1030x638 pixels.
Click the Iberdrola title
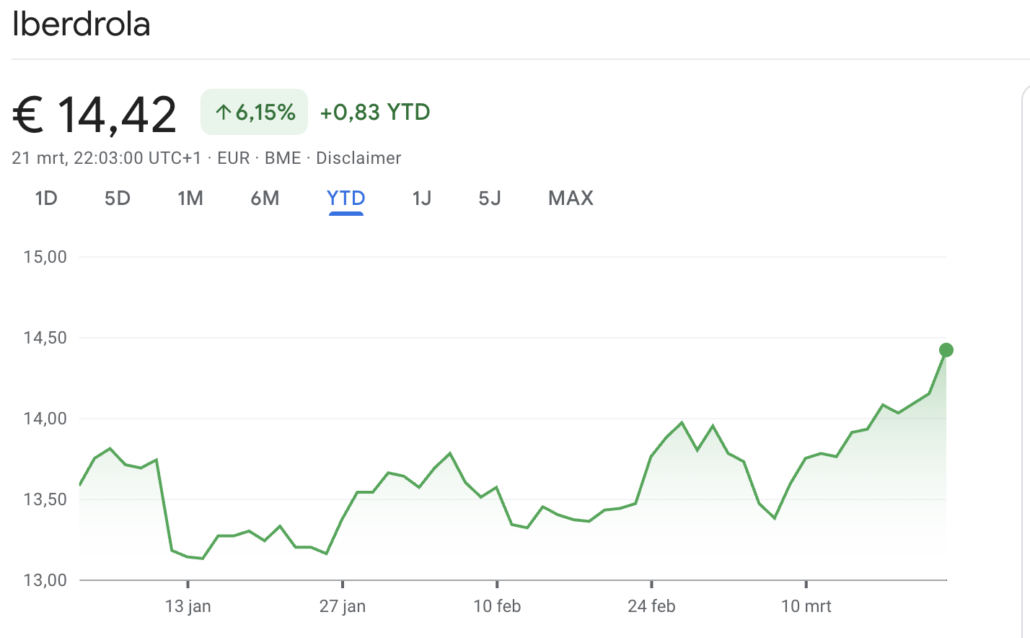coord(81,24)
